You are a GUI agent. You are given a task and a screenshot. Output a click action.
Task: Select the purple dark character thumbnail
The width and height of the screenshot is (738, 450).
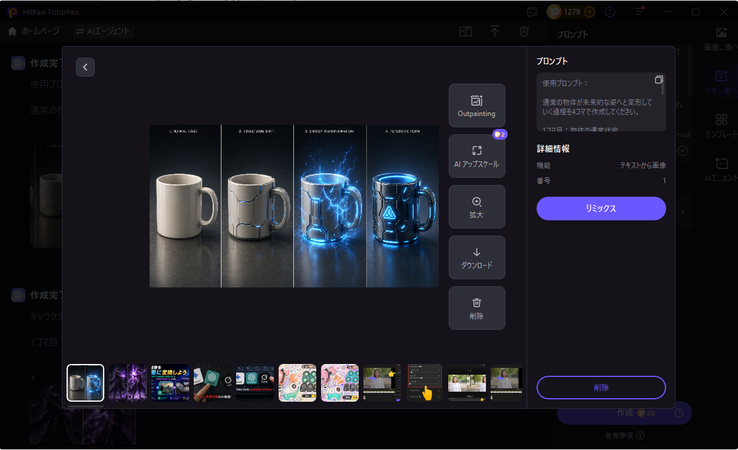pyautogui.click(x=128, y=383)
